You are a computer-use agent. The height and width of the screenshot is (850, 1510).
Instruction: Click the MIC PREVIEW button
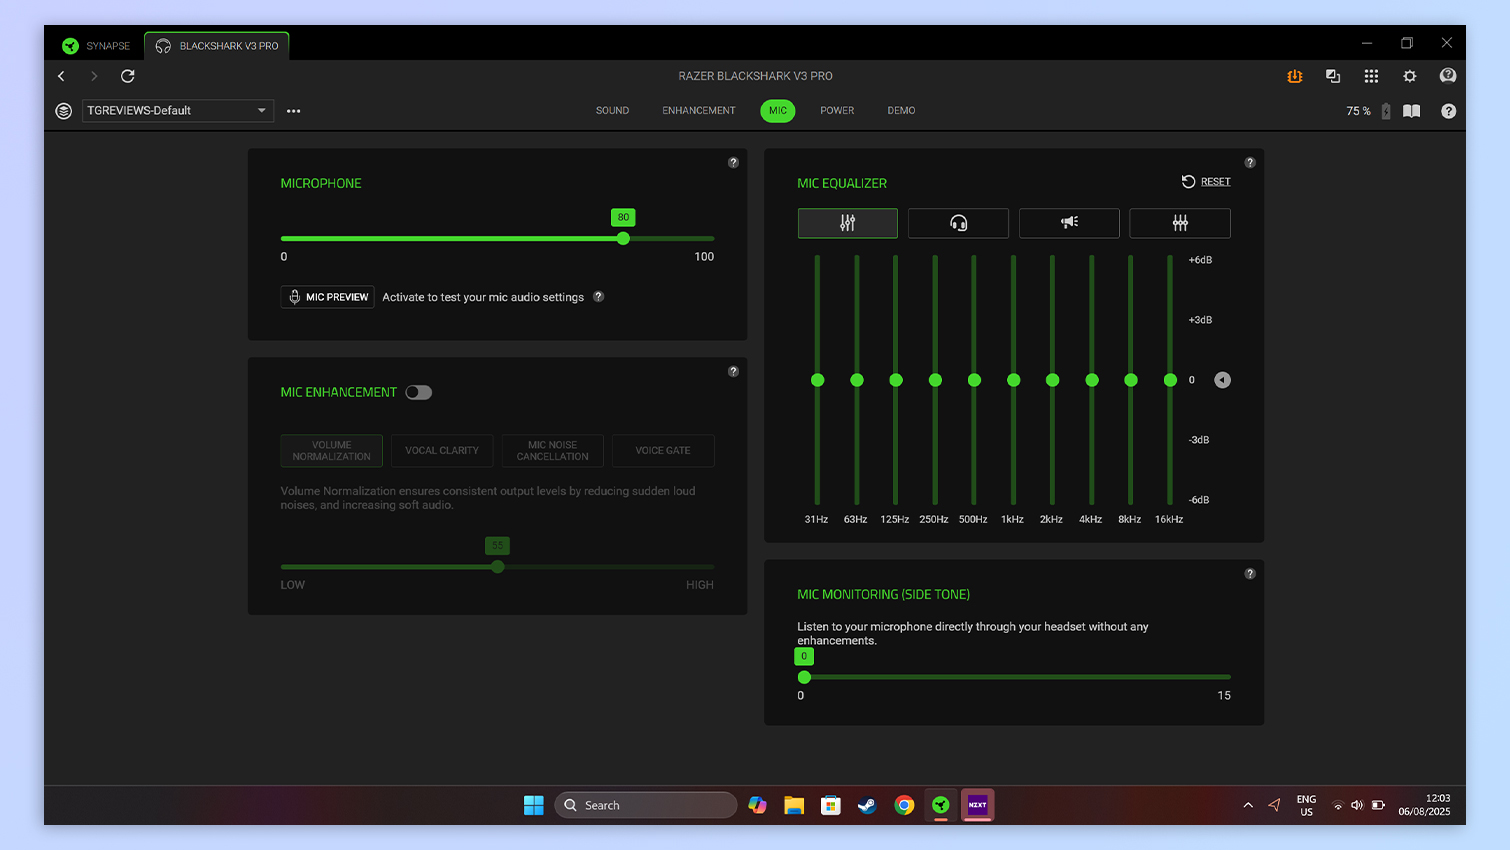(328, 297)
